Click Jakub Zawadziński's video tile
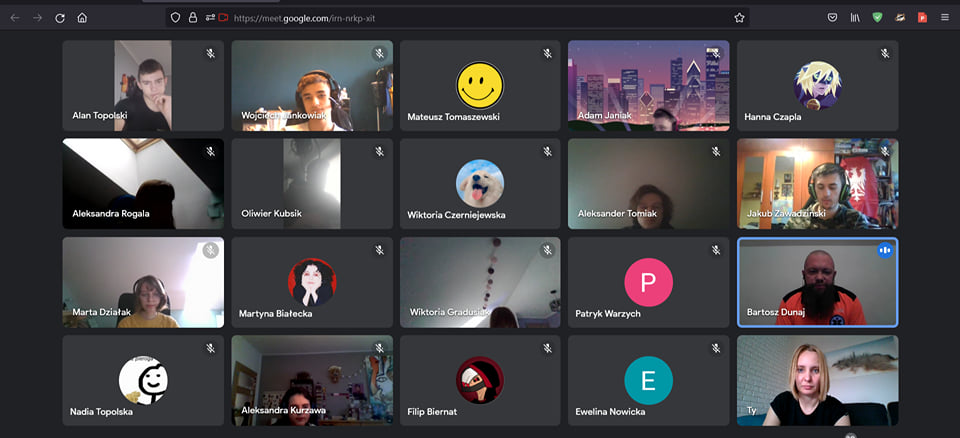 pos(817,183)
